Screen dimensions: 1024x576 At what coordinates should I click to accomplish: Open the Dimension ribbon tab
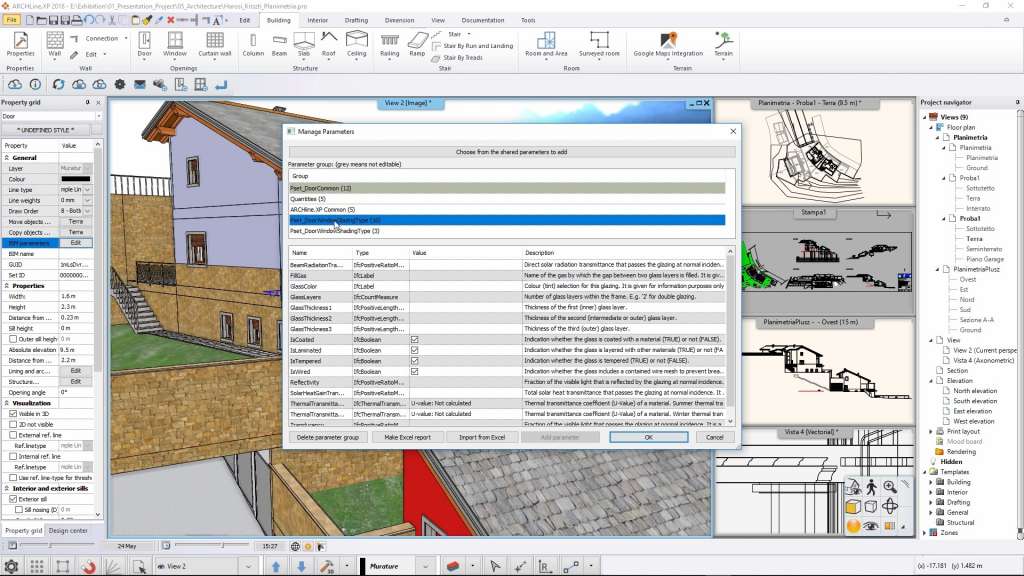tap(399, 20)
